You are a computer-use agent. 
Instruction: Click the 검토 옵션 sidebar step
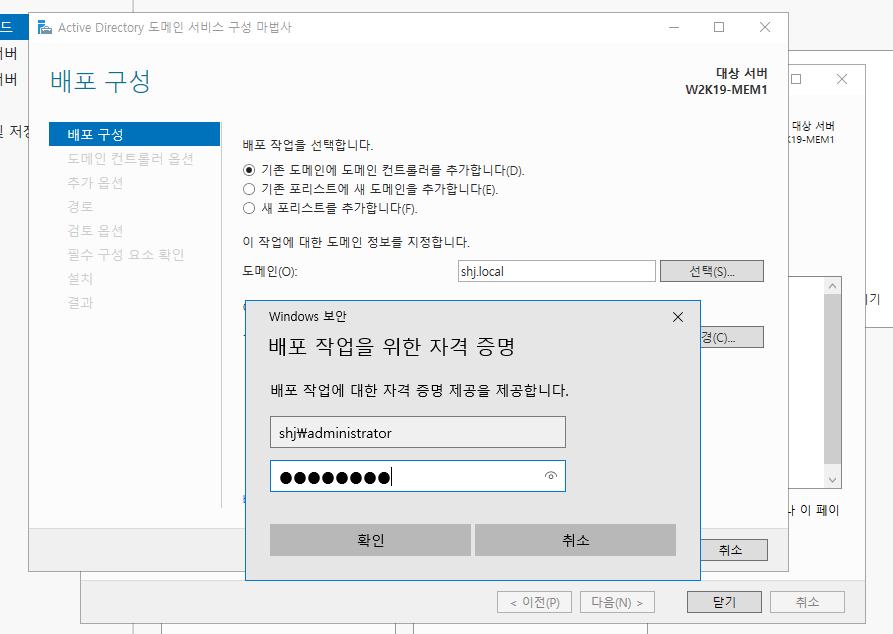pos(95,230)
